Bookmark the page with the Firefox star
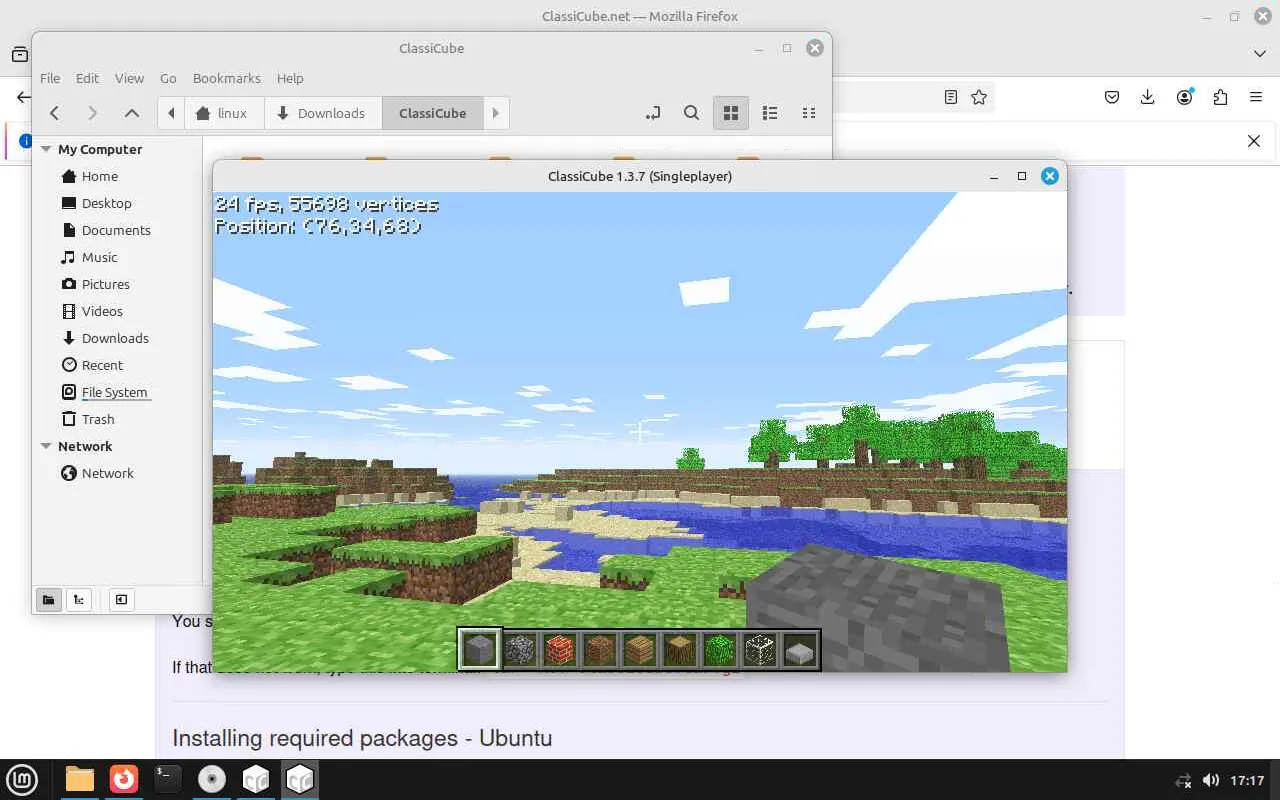Viewport: 1280px width, 800px height. [x=979, y=97]
